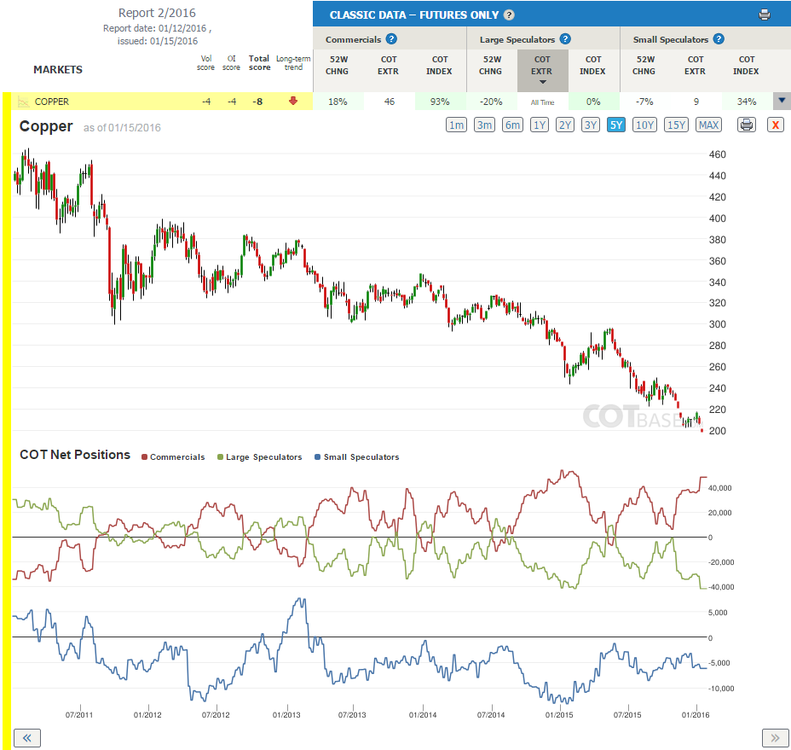This screenshot has height=750, width=791.
Task: Click the OI score column header
Action: (231, 63)
